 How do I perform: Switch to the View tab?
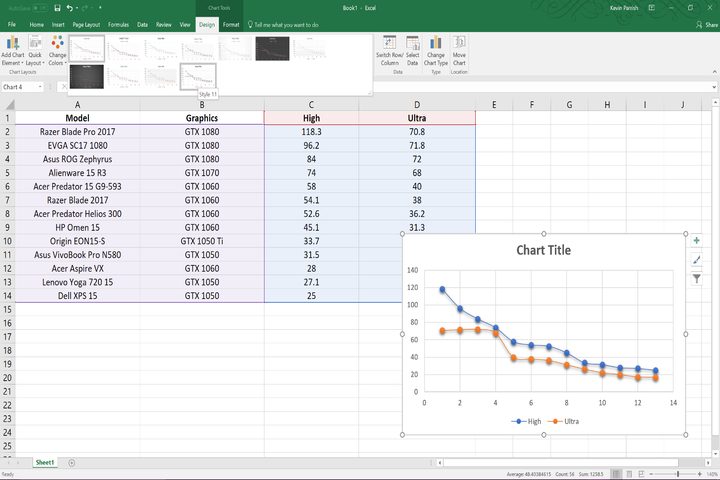pos(185,25)
